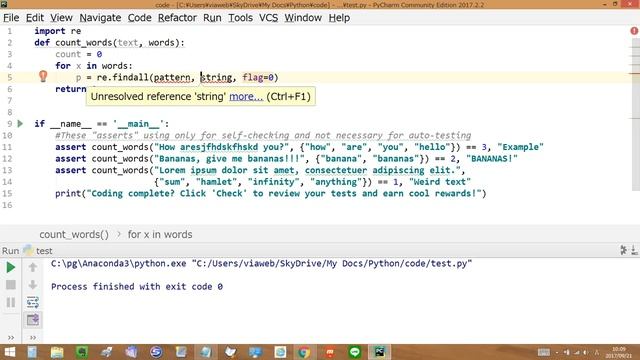The width and height of the screenshot is (640, 360).
Task: Open the Navigate menu
Action: click(100, 18)
